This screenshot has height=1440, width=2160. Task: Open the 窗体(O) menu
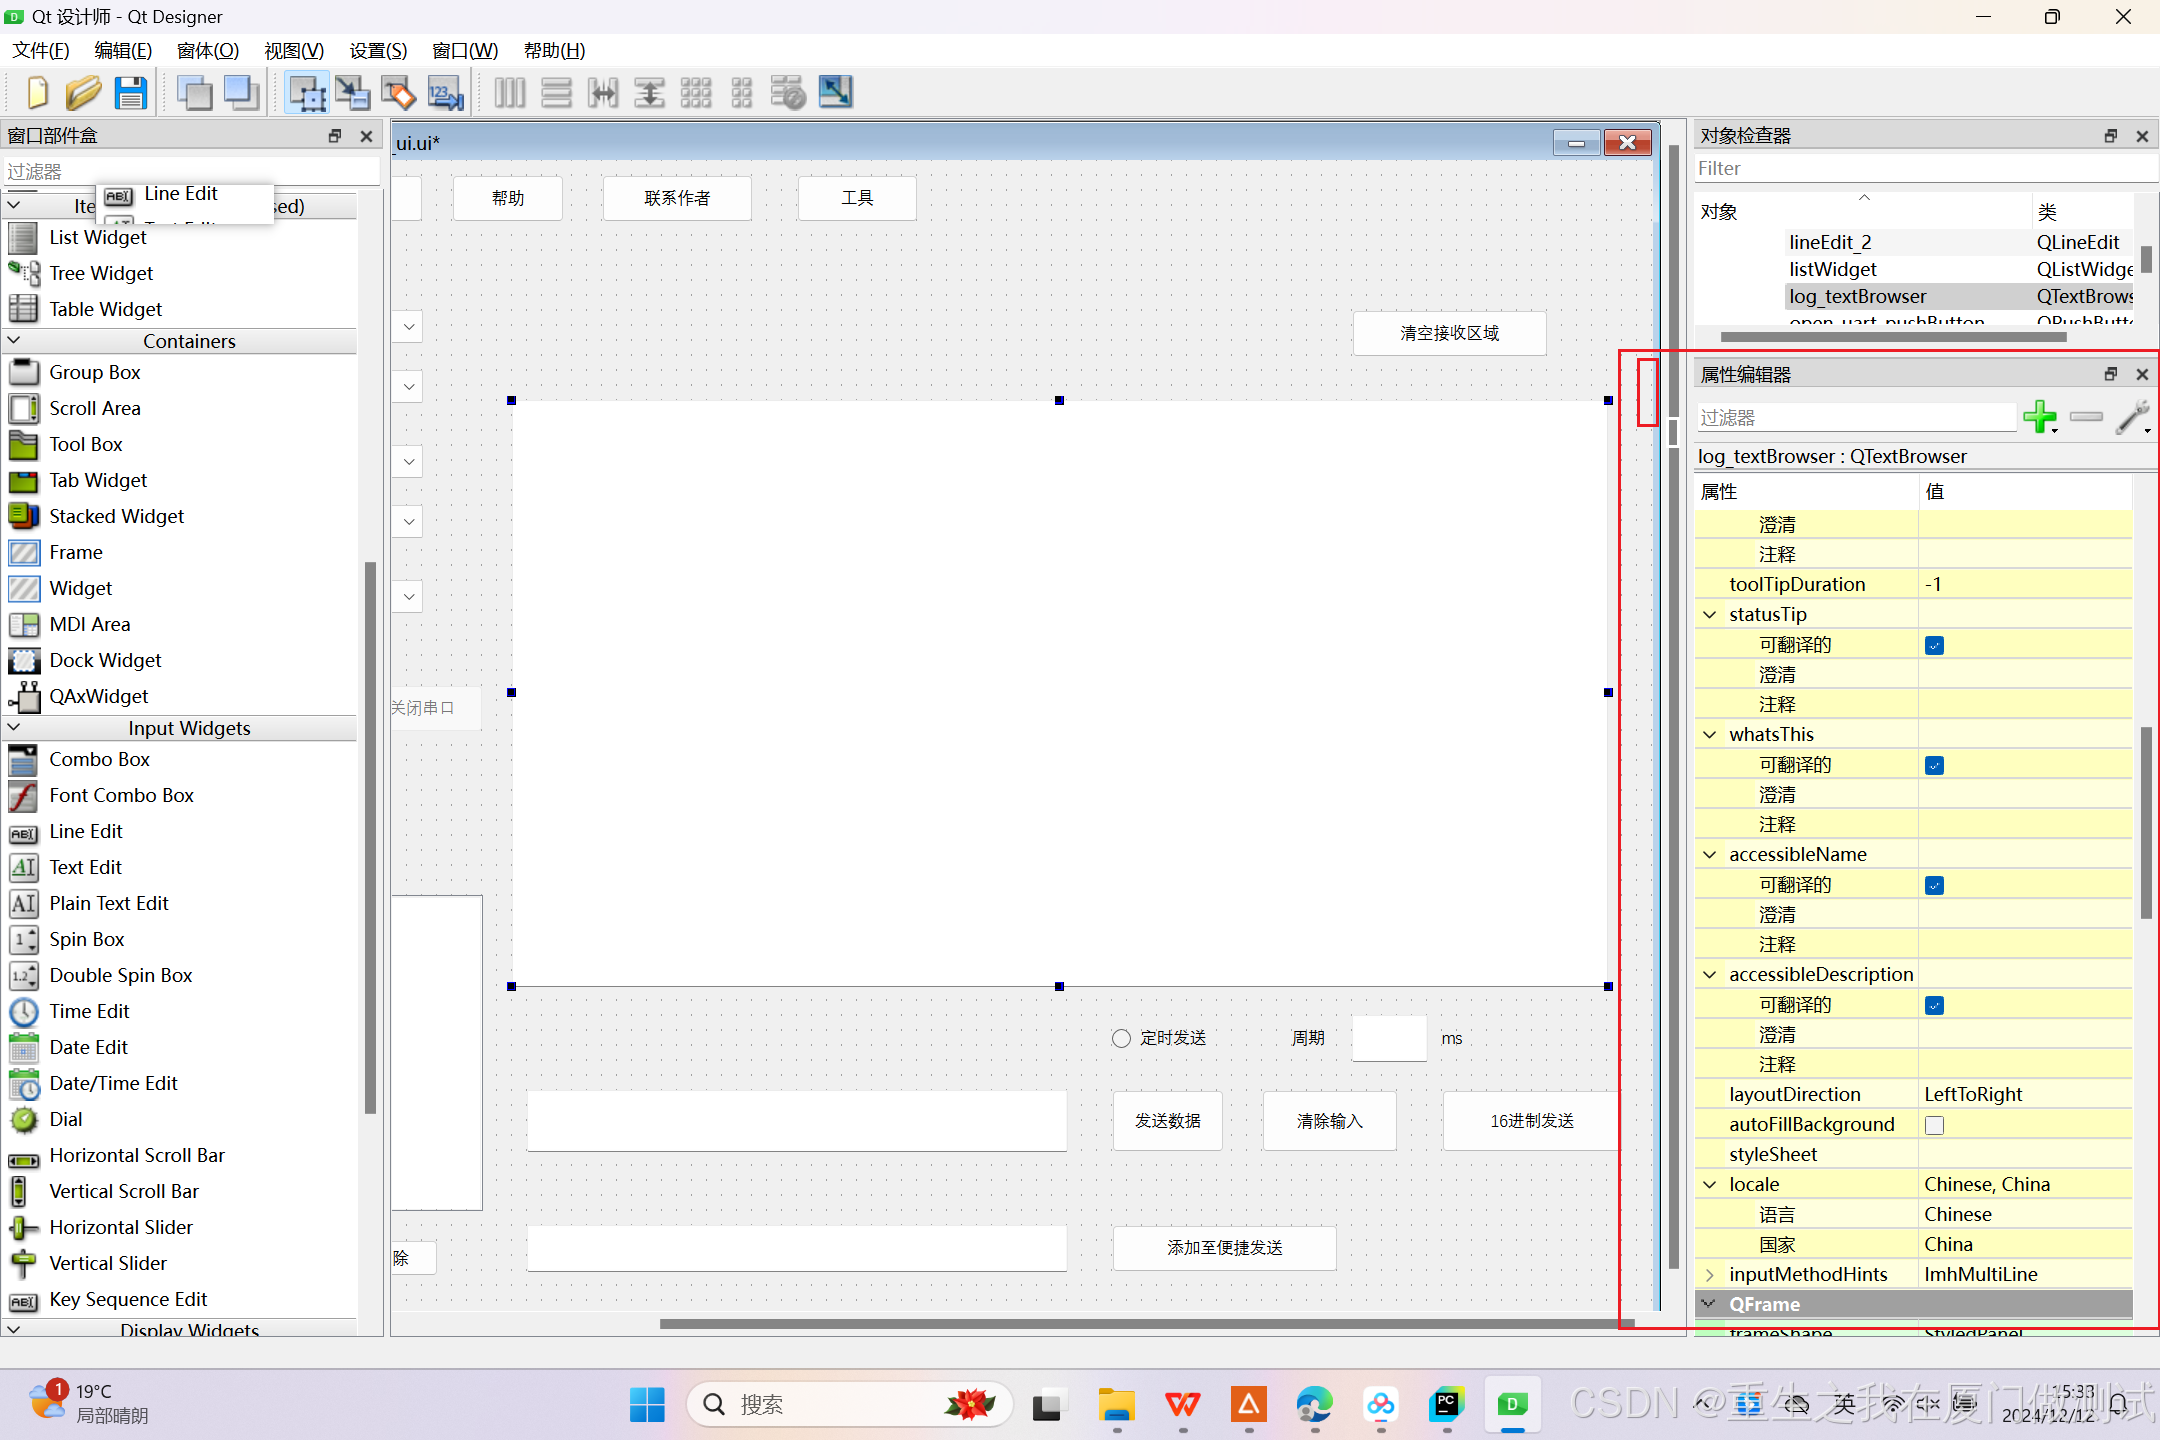click(x=207, y=50)
